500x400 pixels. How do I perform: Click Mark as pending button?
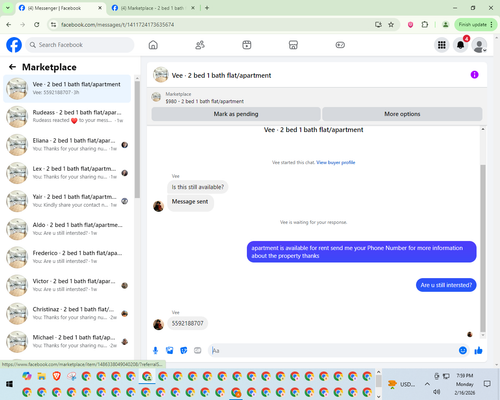tap(236, 114)
